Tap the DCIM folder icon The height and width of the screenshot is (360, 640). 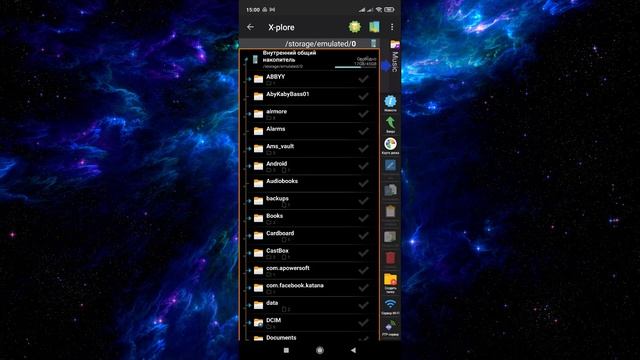coord(258,322)
